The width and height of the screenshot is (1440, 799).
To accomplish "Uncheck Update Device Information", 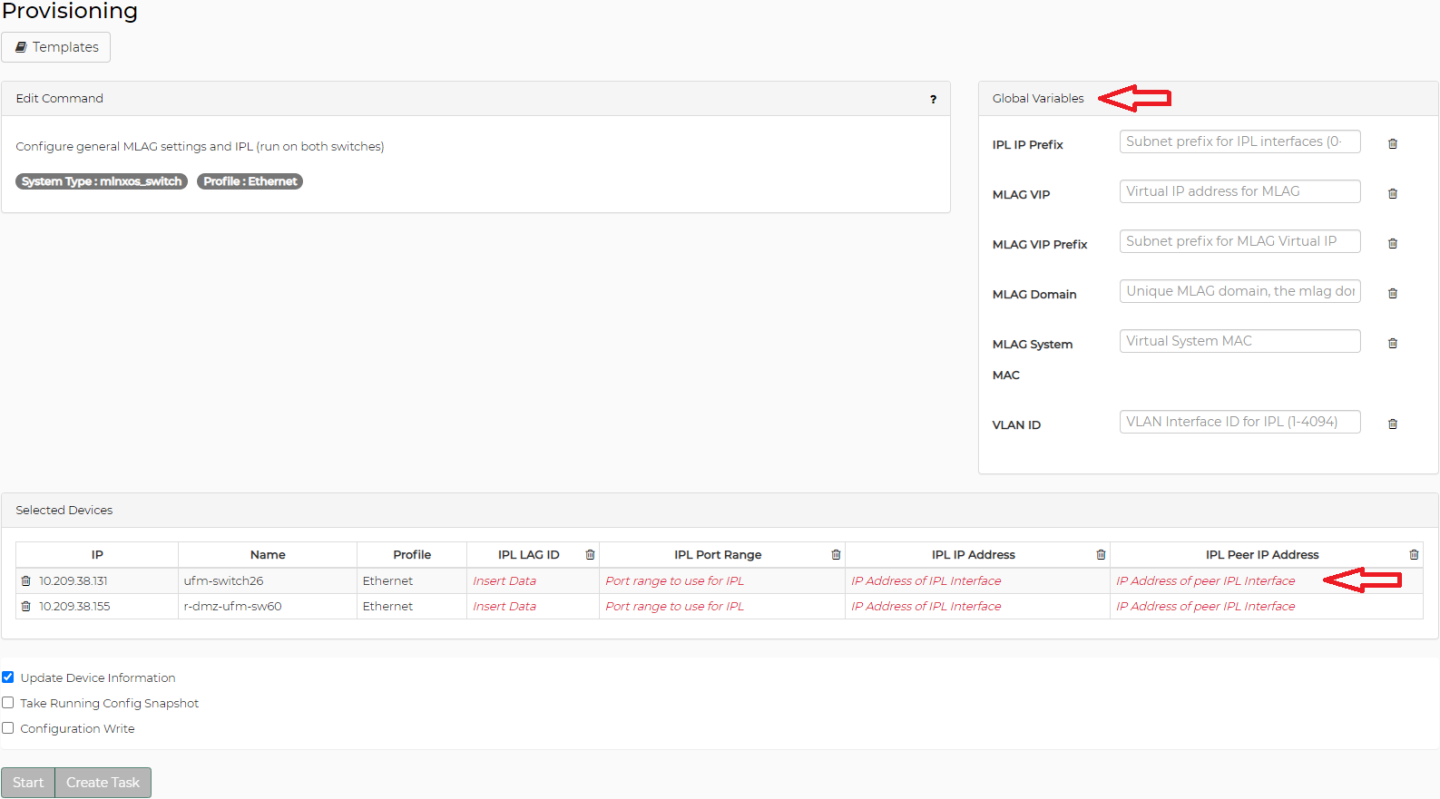I will click(8, 677).
